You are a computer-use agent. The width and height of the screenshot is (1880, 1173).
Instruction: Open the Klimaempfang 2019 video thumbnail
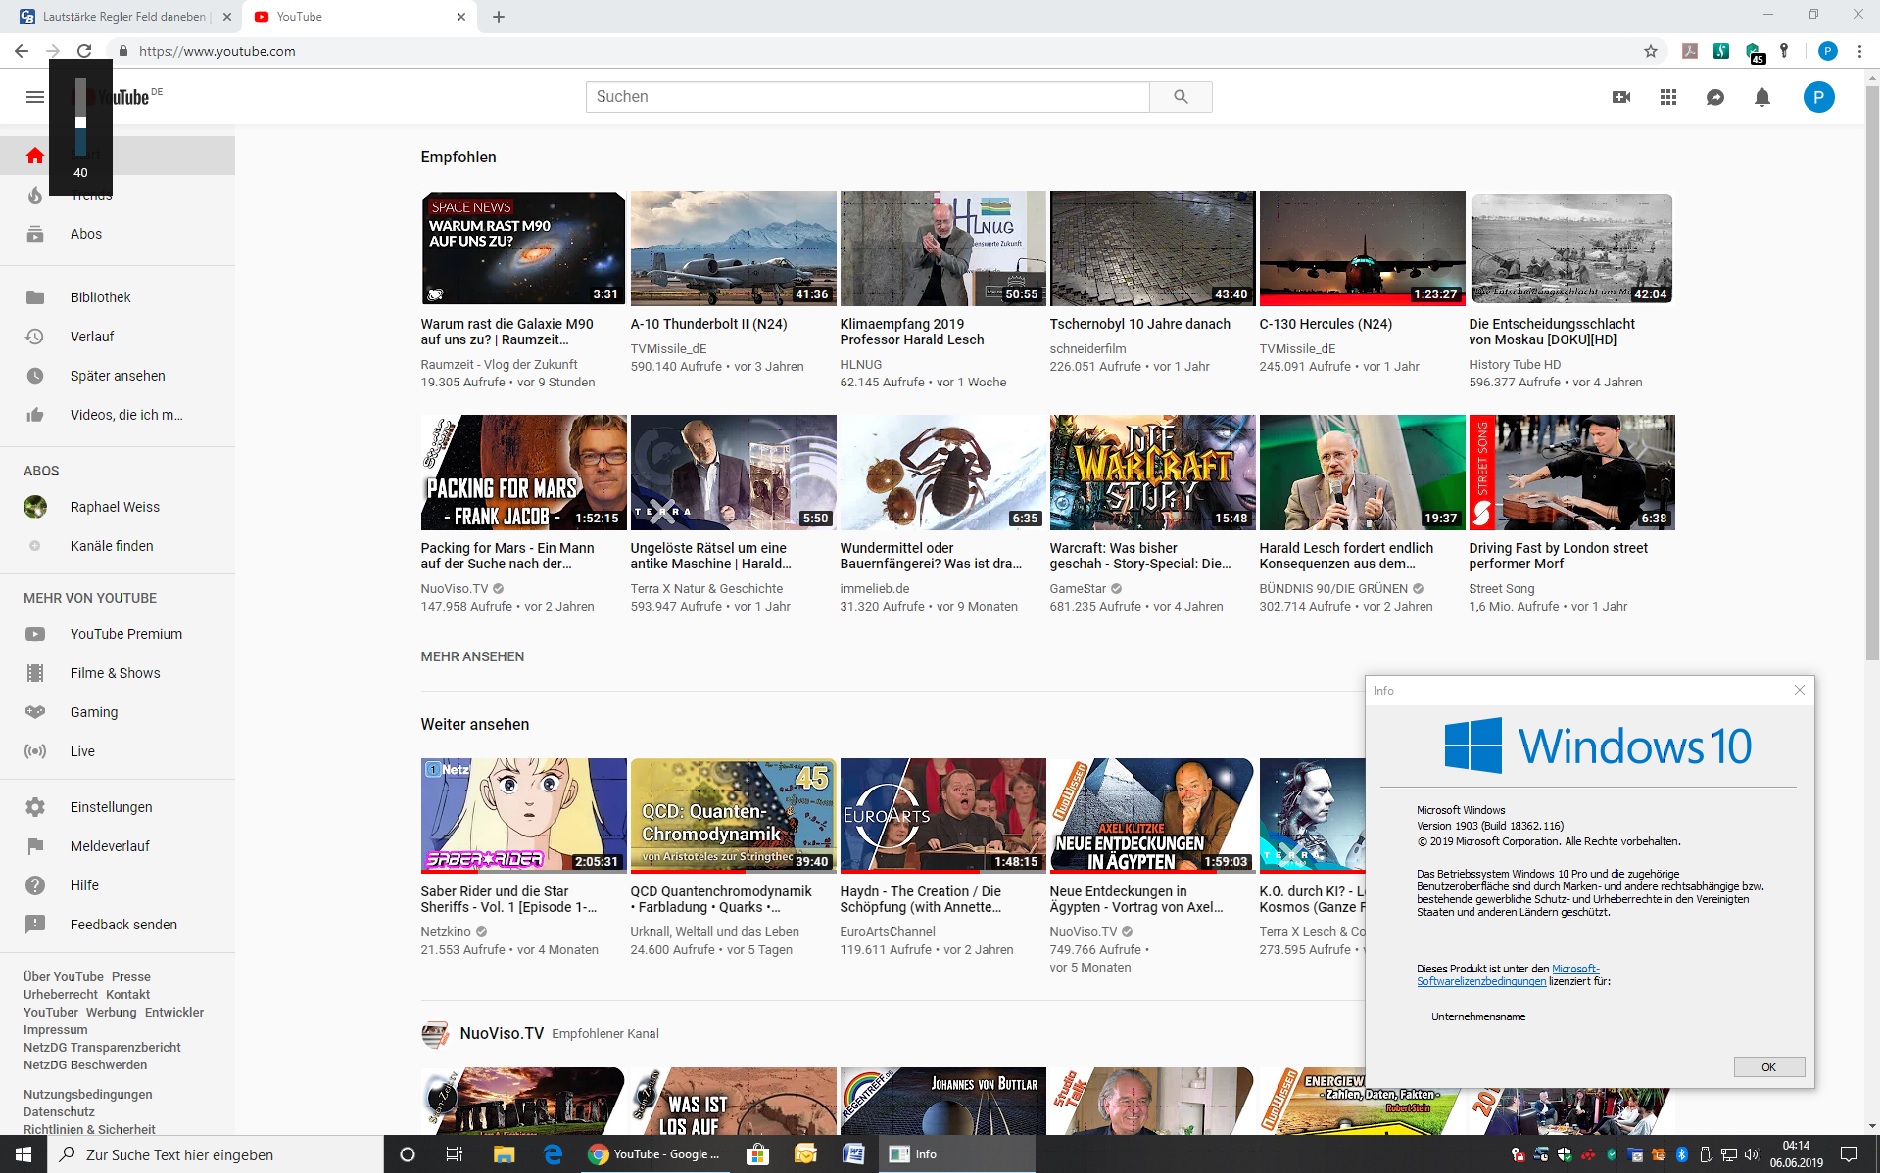pyautogui.click(x=943, y=248)
